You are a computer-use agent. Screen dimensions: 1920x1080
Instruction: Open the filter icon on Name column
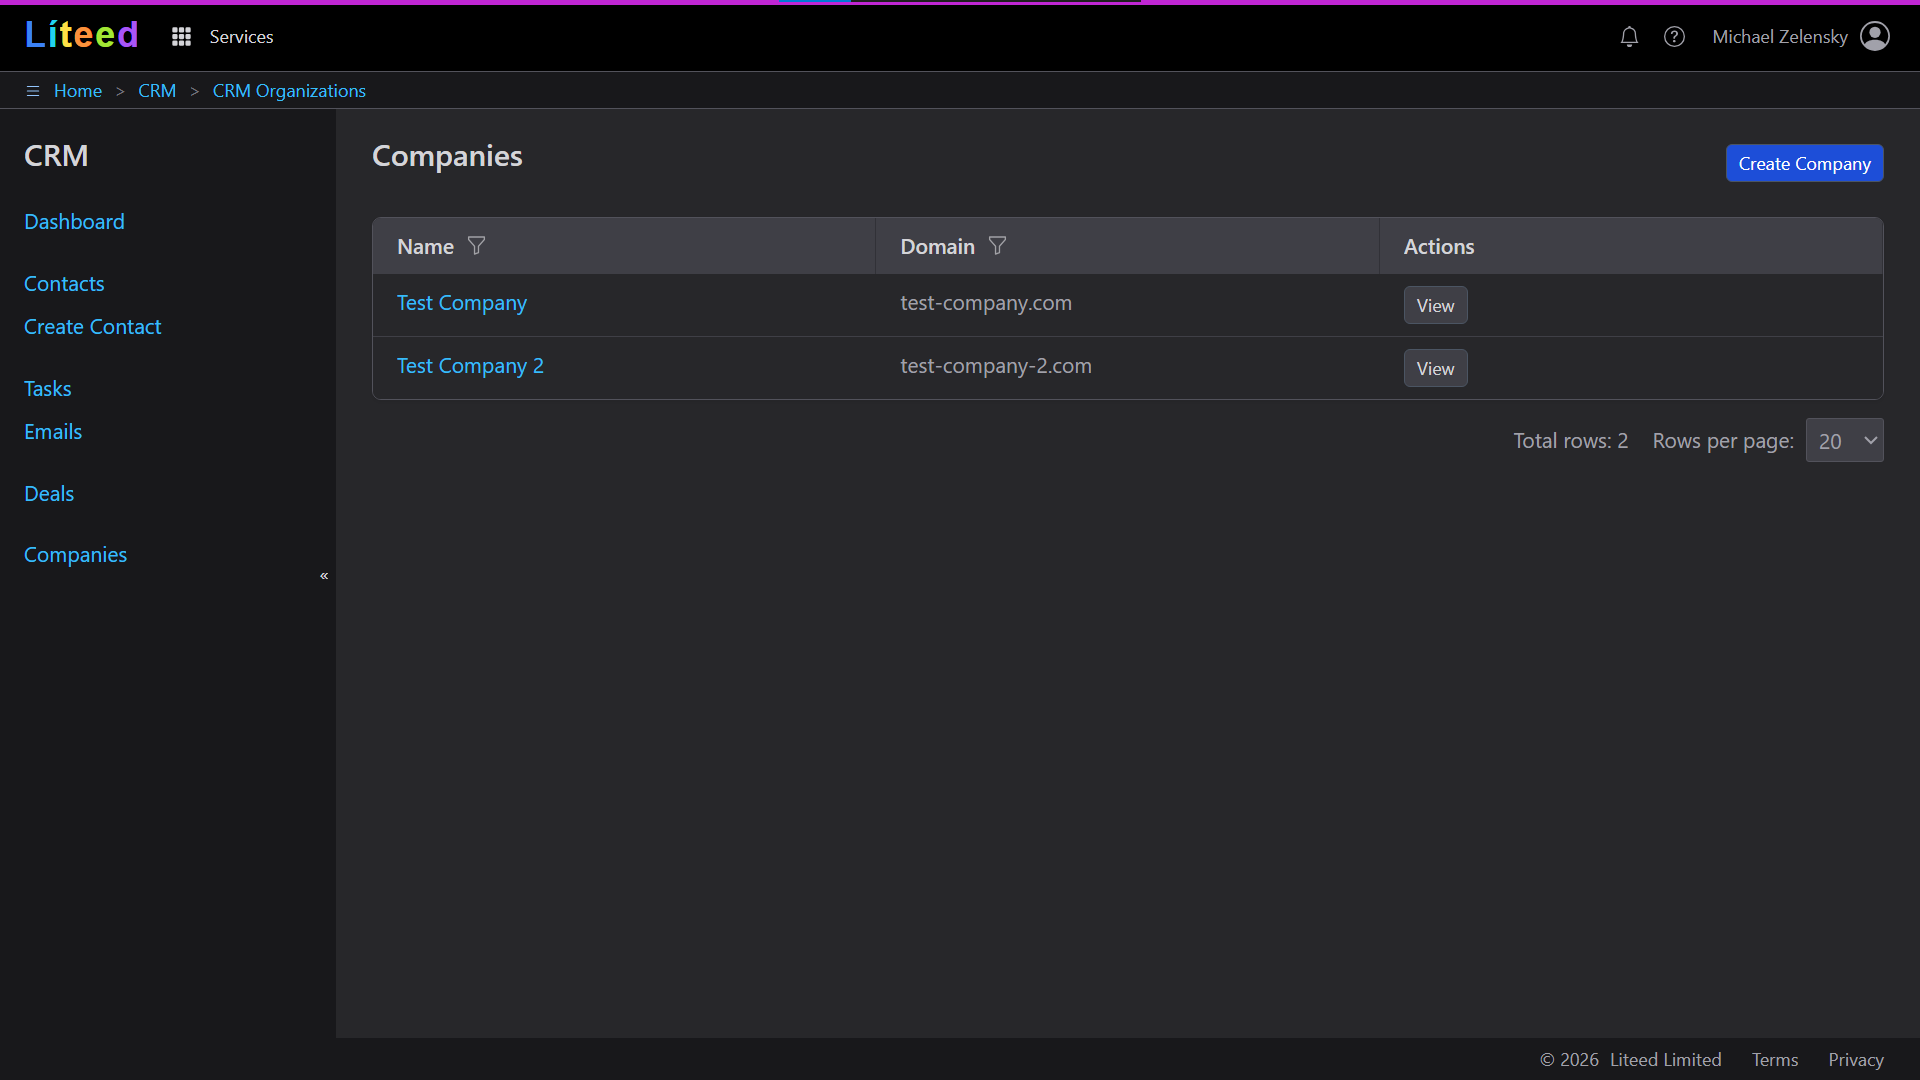[477, 245]
